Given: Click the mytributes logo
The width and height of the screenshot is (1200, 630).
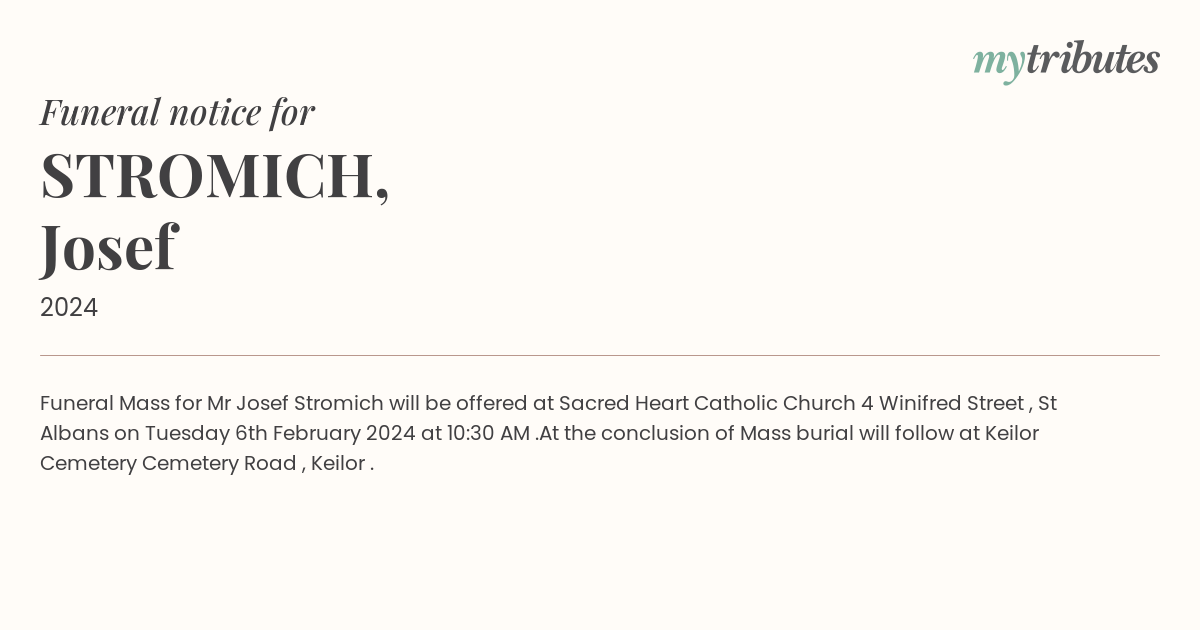Looking at the screenshot, I should pyautogui.click(x=1066, y=61).
